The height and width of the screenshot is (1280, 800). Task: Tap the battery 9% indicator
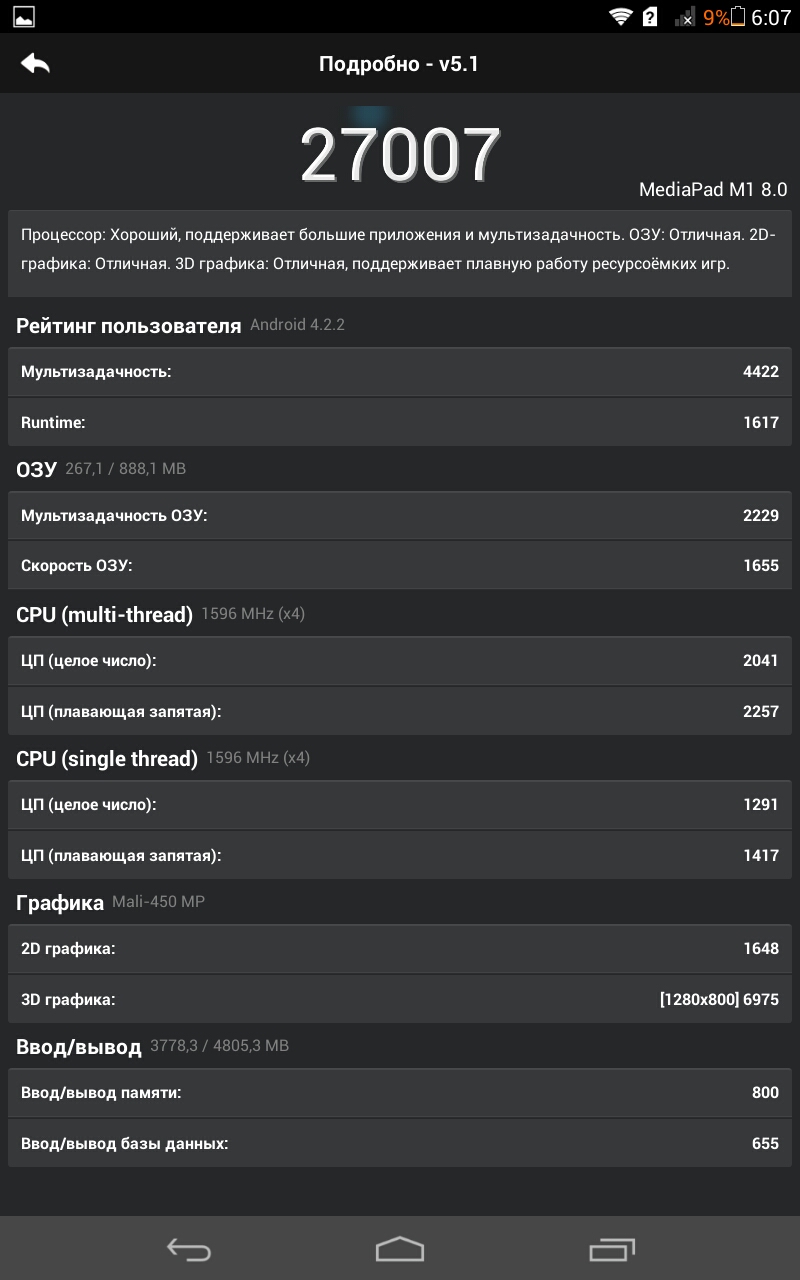pyautogui.click(x=725, y=17)
